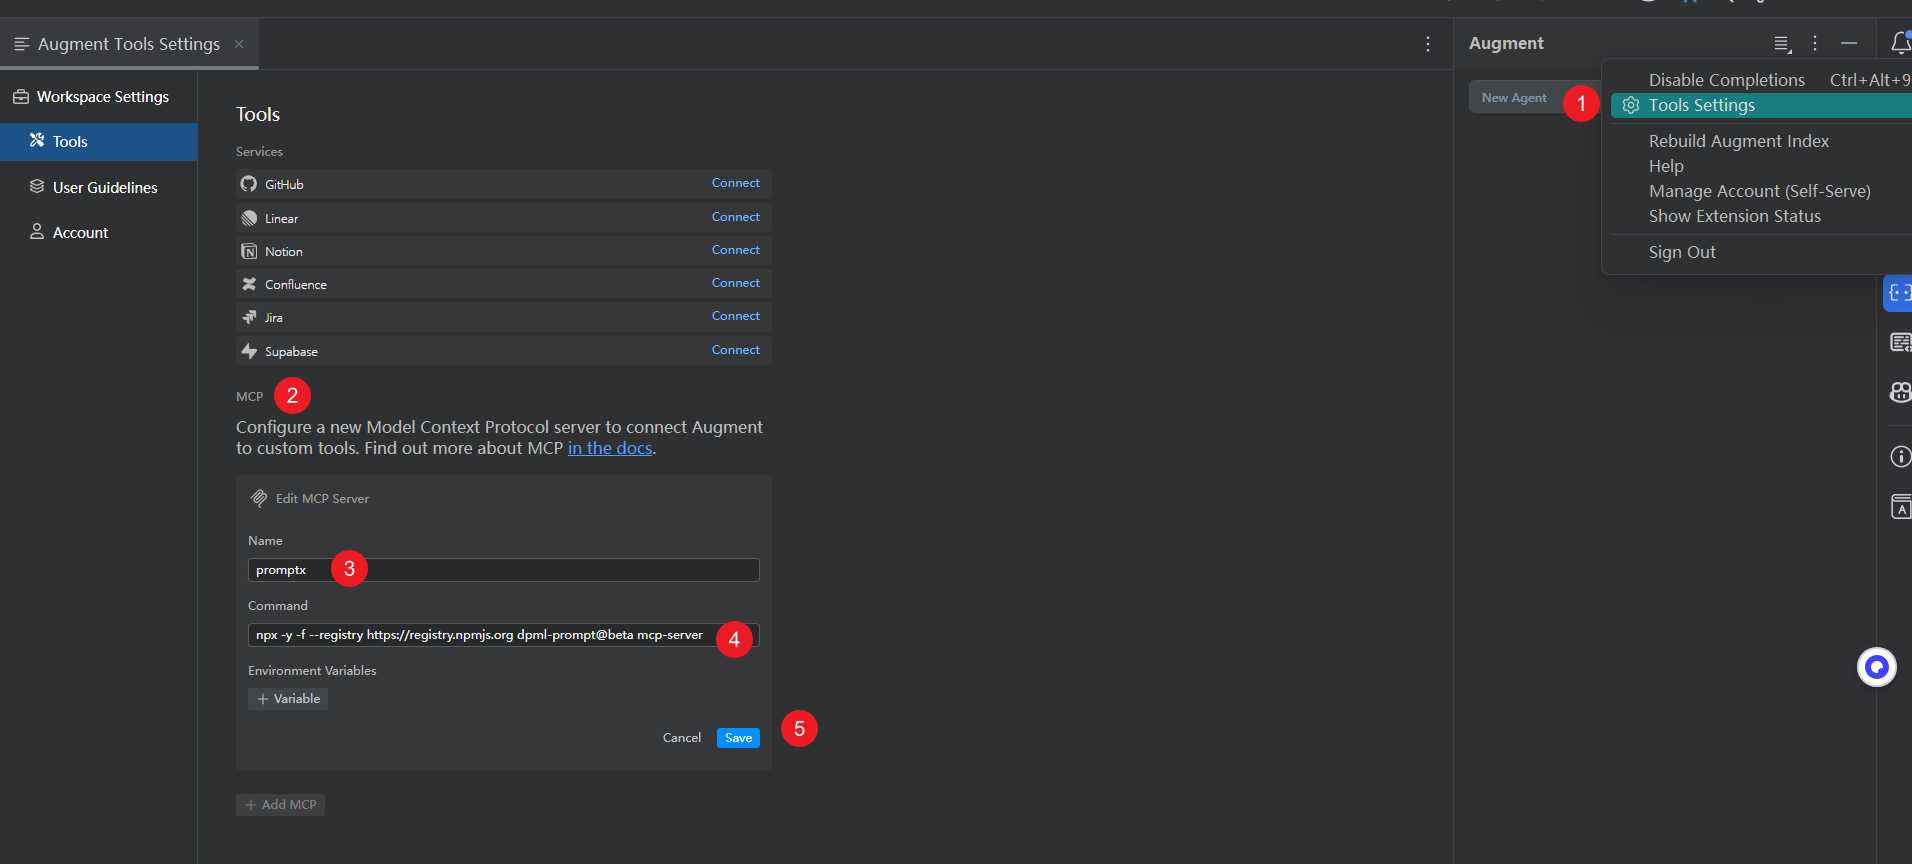Connect the Notion service
Image resolution: width=1912 pixels, height=864 pixels.
[x=735, y=250]
